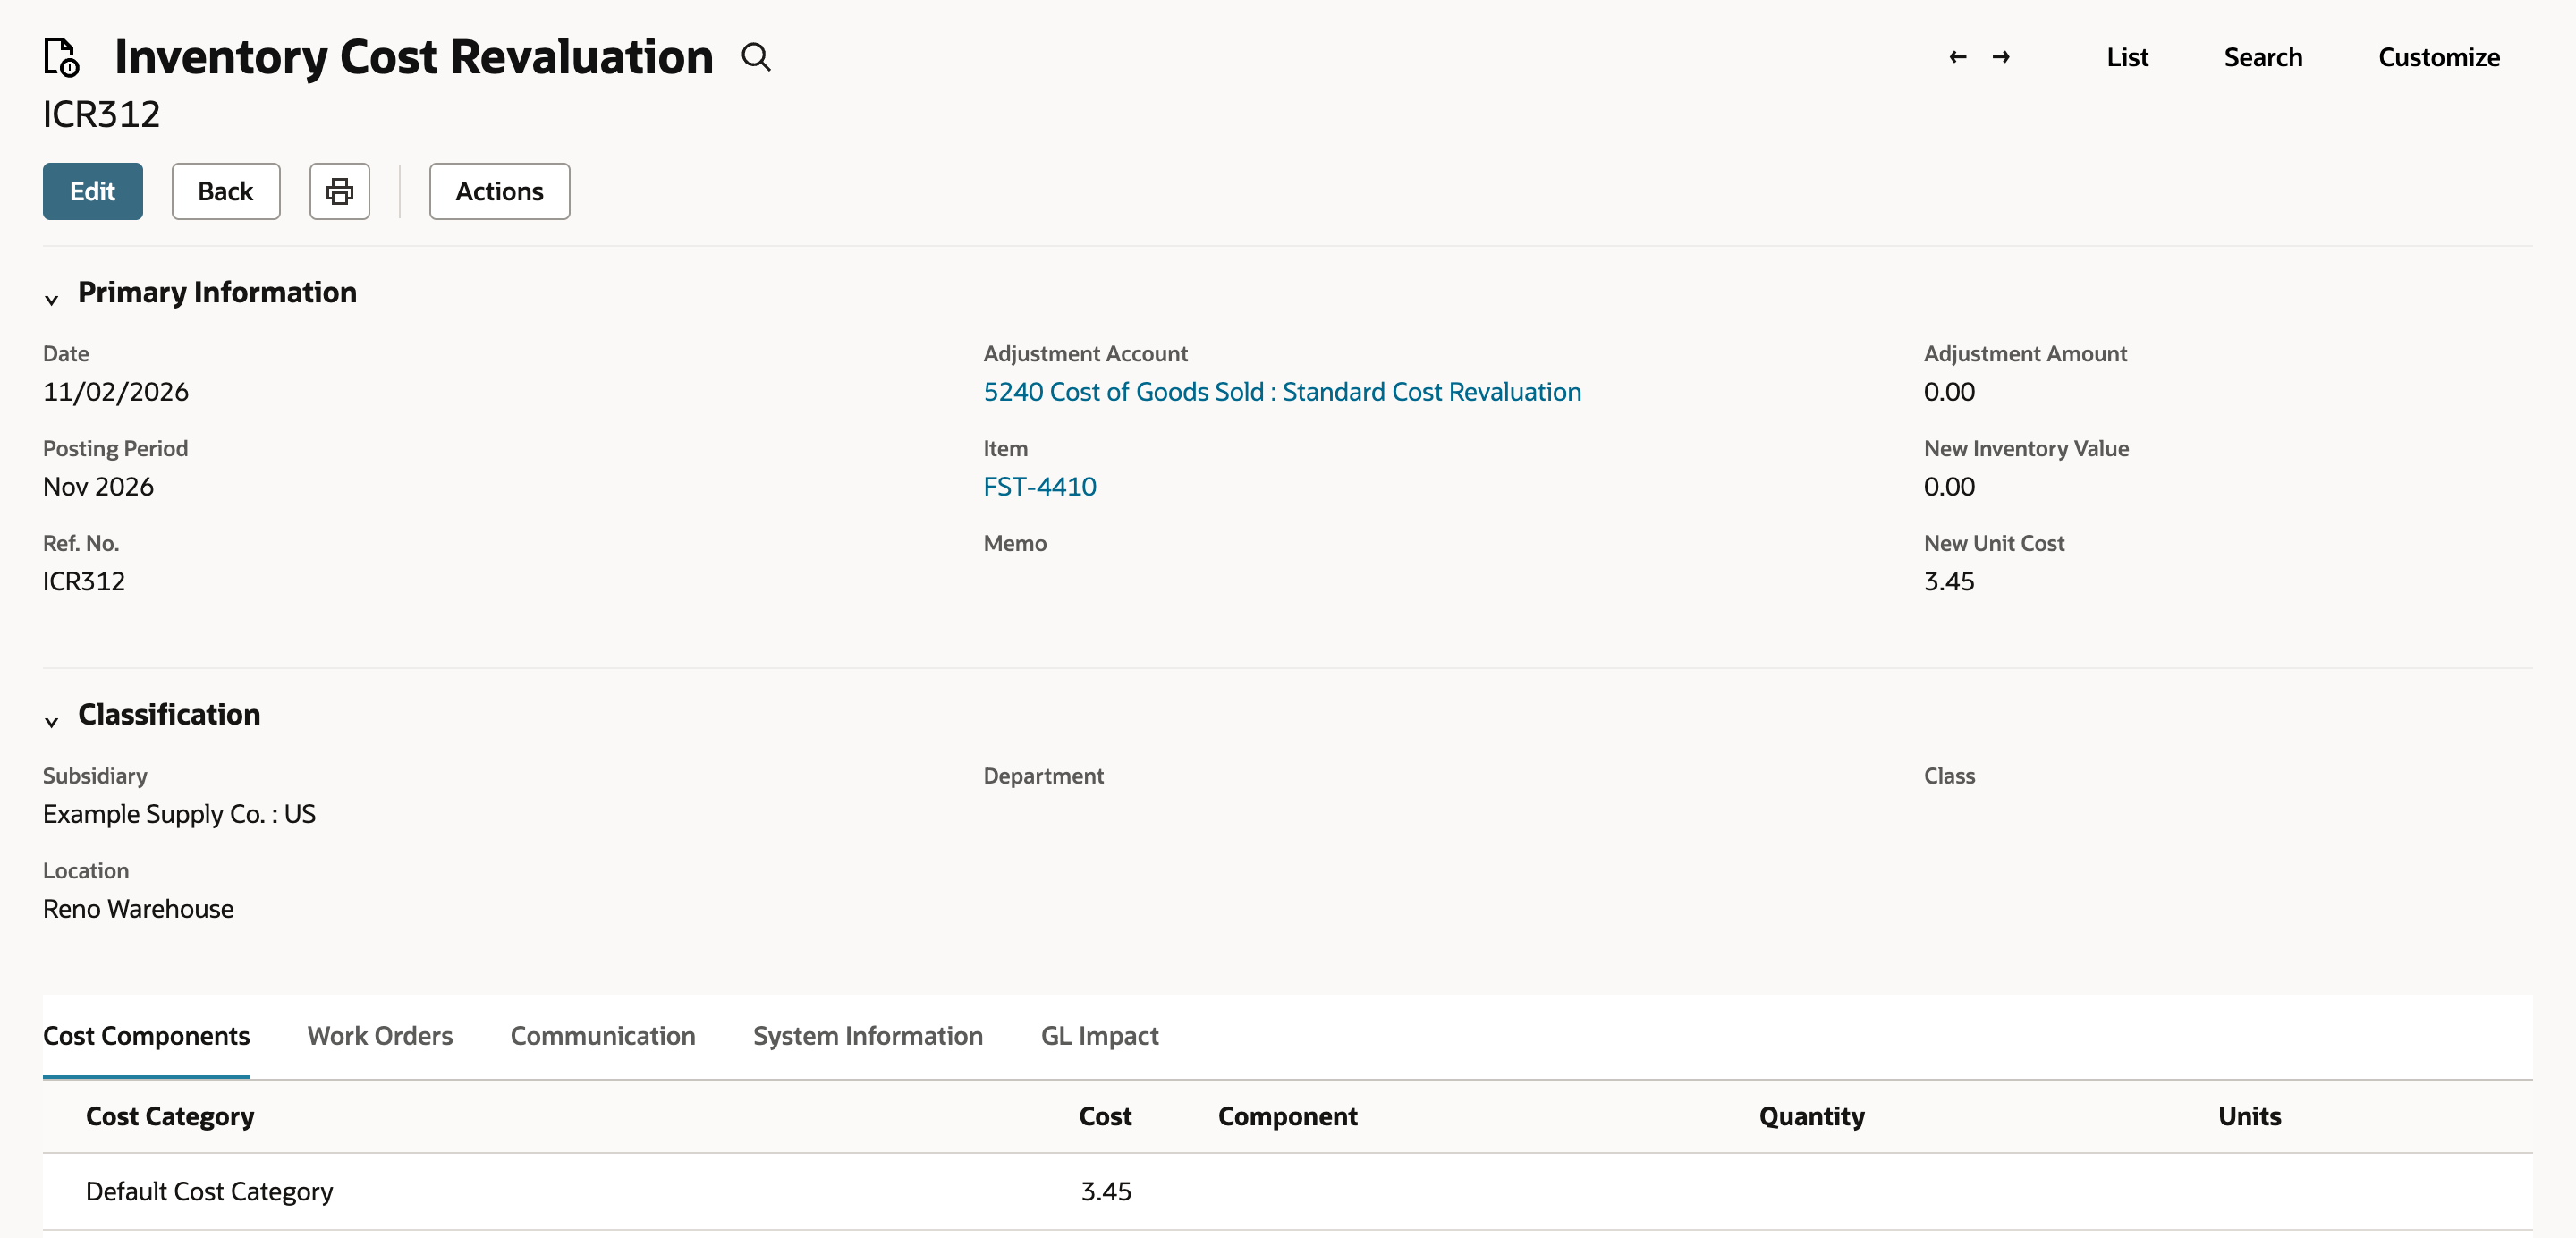
Task: Collapse the Primary Information section
Action: point(51,298)
